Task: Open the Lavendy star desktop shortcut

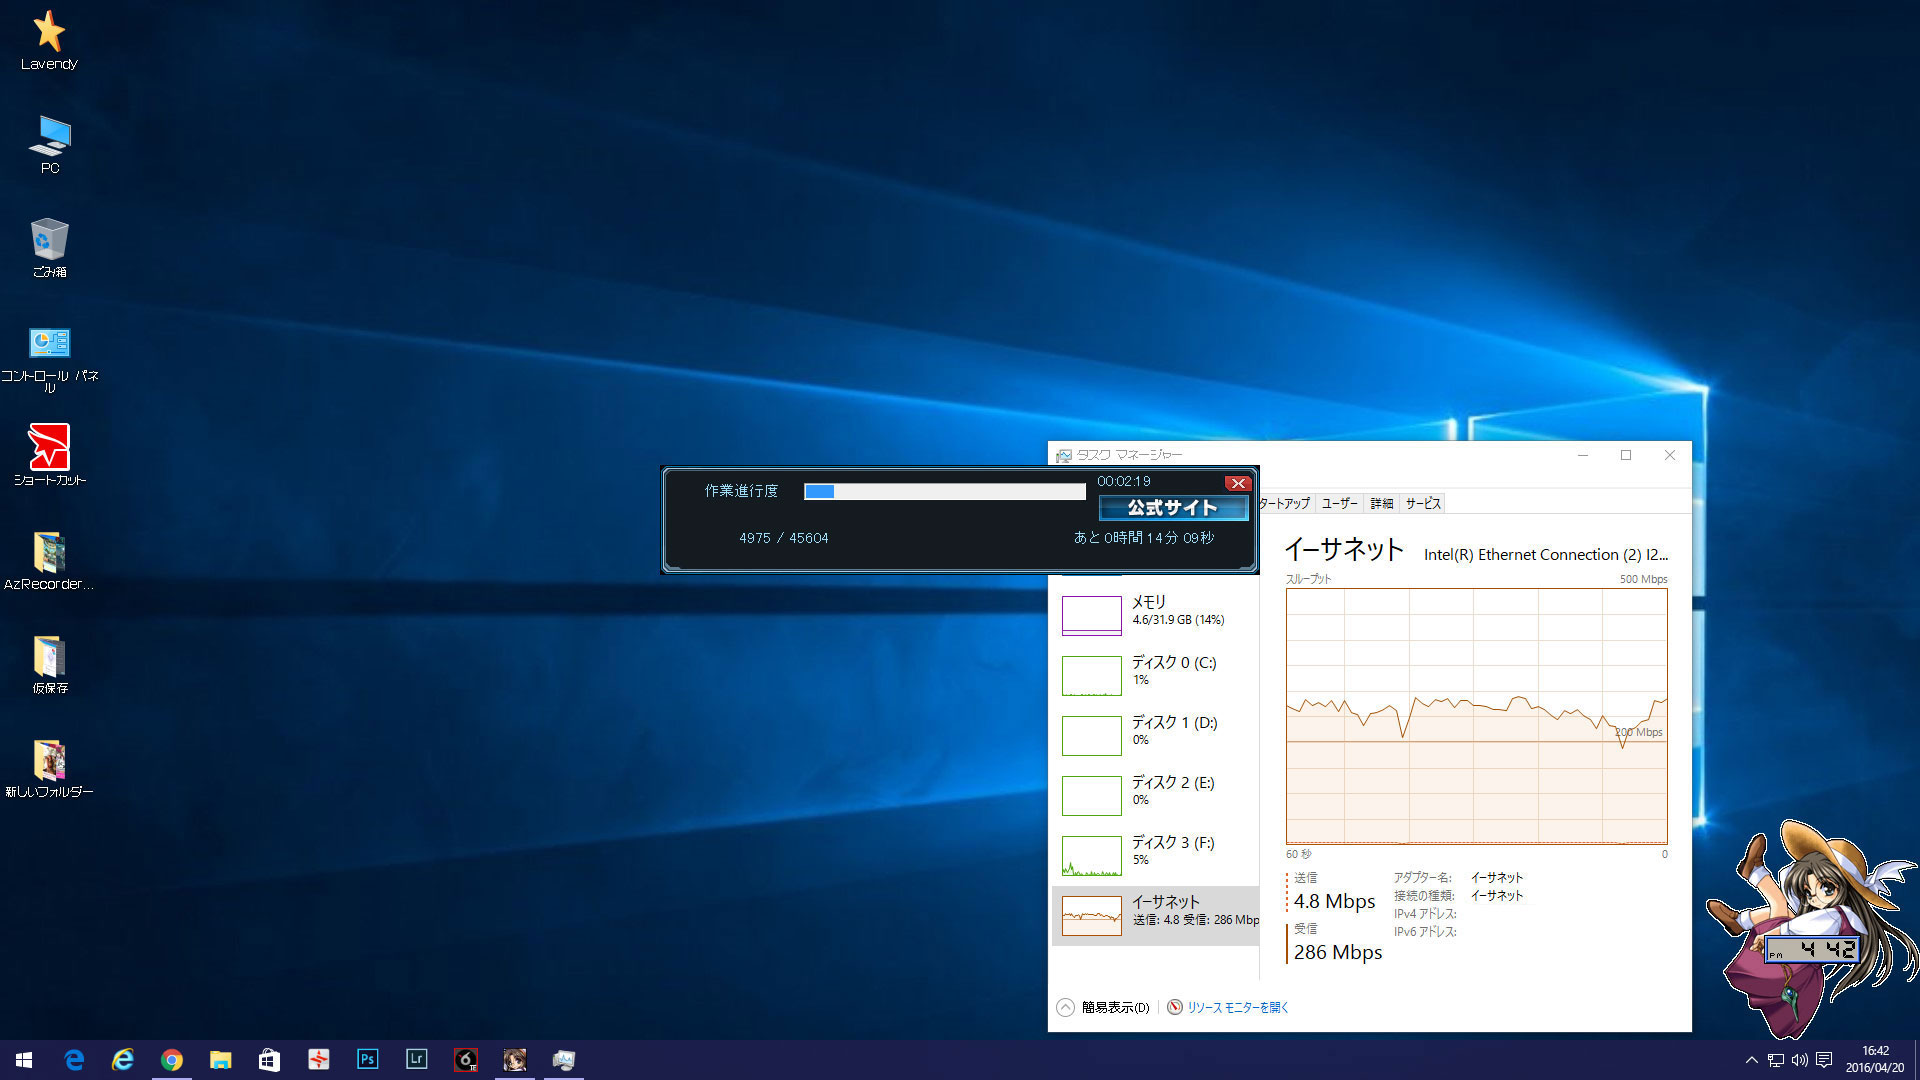Action: click(49, 41)
